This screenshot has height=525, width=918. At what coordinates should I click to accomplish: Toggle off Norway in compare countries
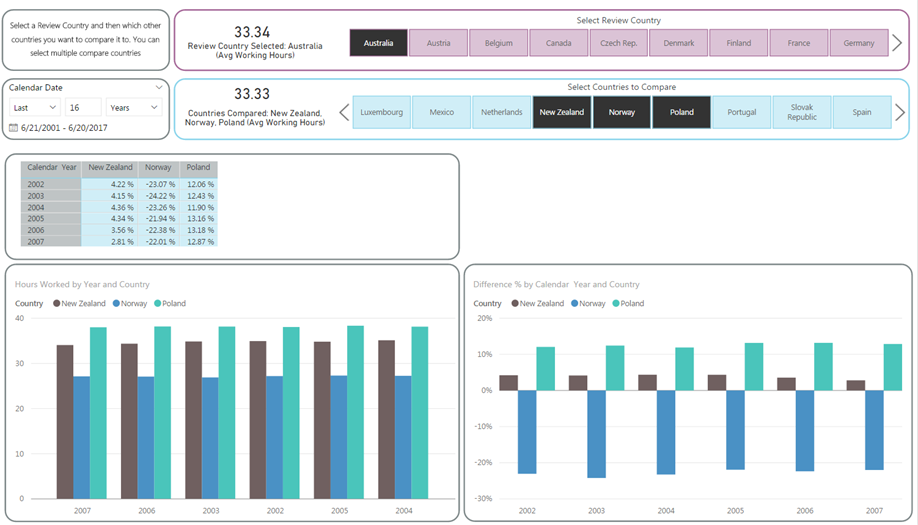point(621,112)
